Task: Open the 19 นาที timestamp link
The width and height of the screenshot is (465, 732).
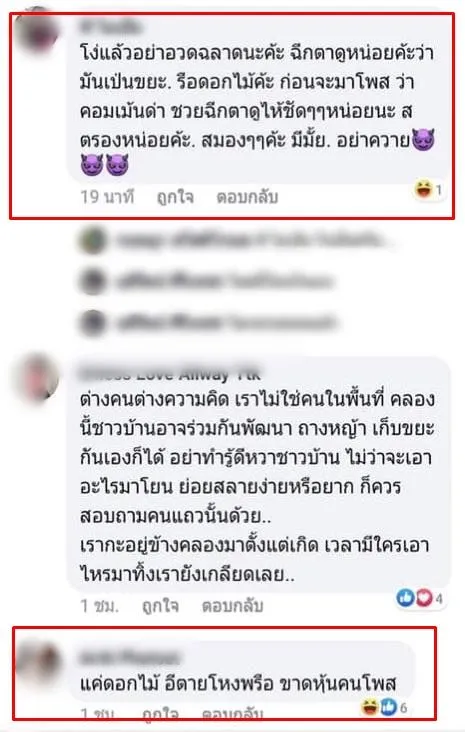Action: (107, 197)
